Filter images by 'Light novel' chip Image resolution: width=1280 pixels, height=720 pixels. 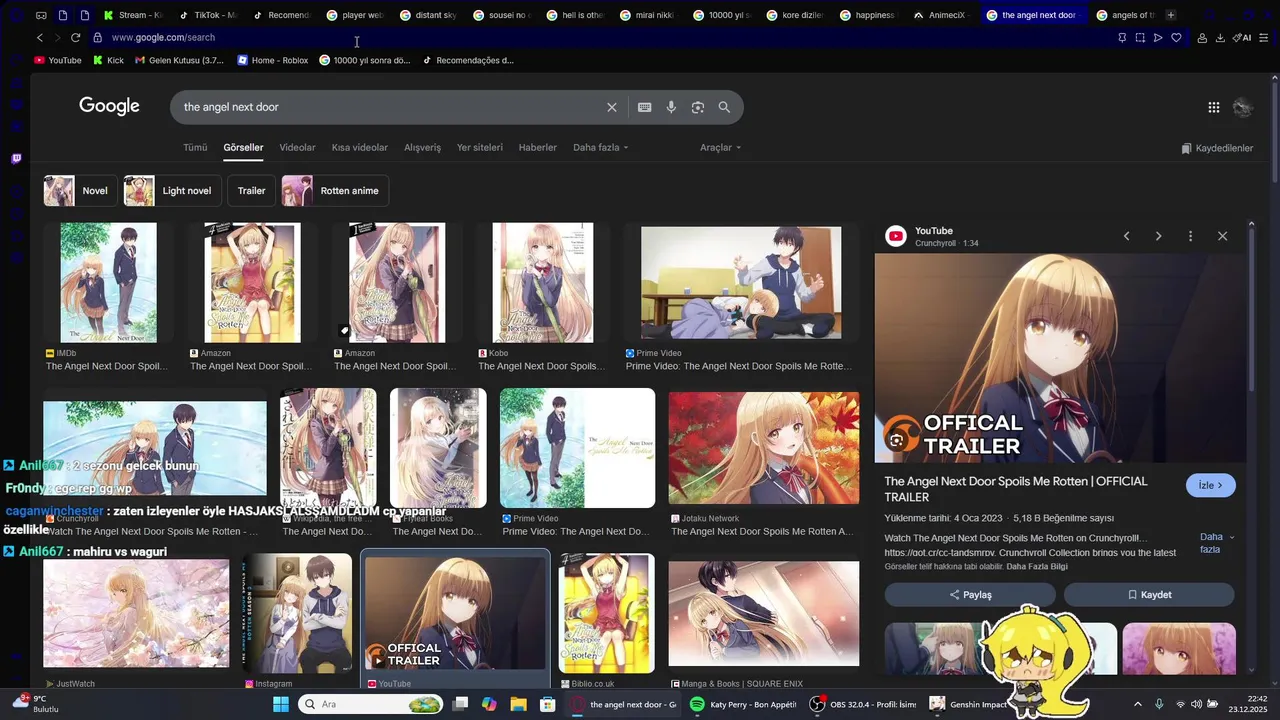172,191
